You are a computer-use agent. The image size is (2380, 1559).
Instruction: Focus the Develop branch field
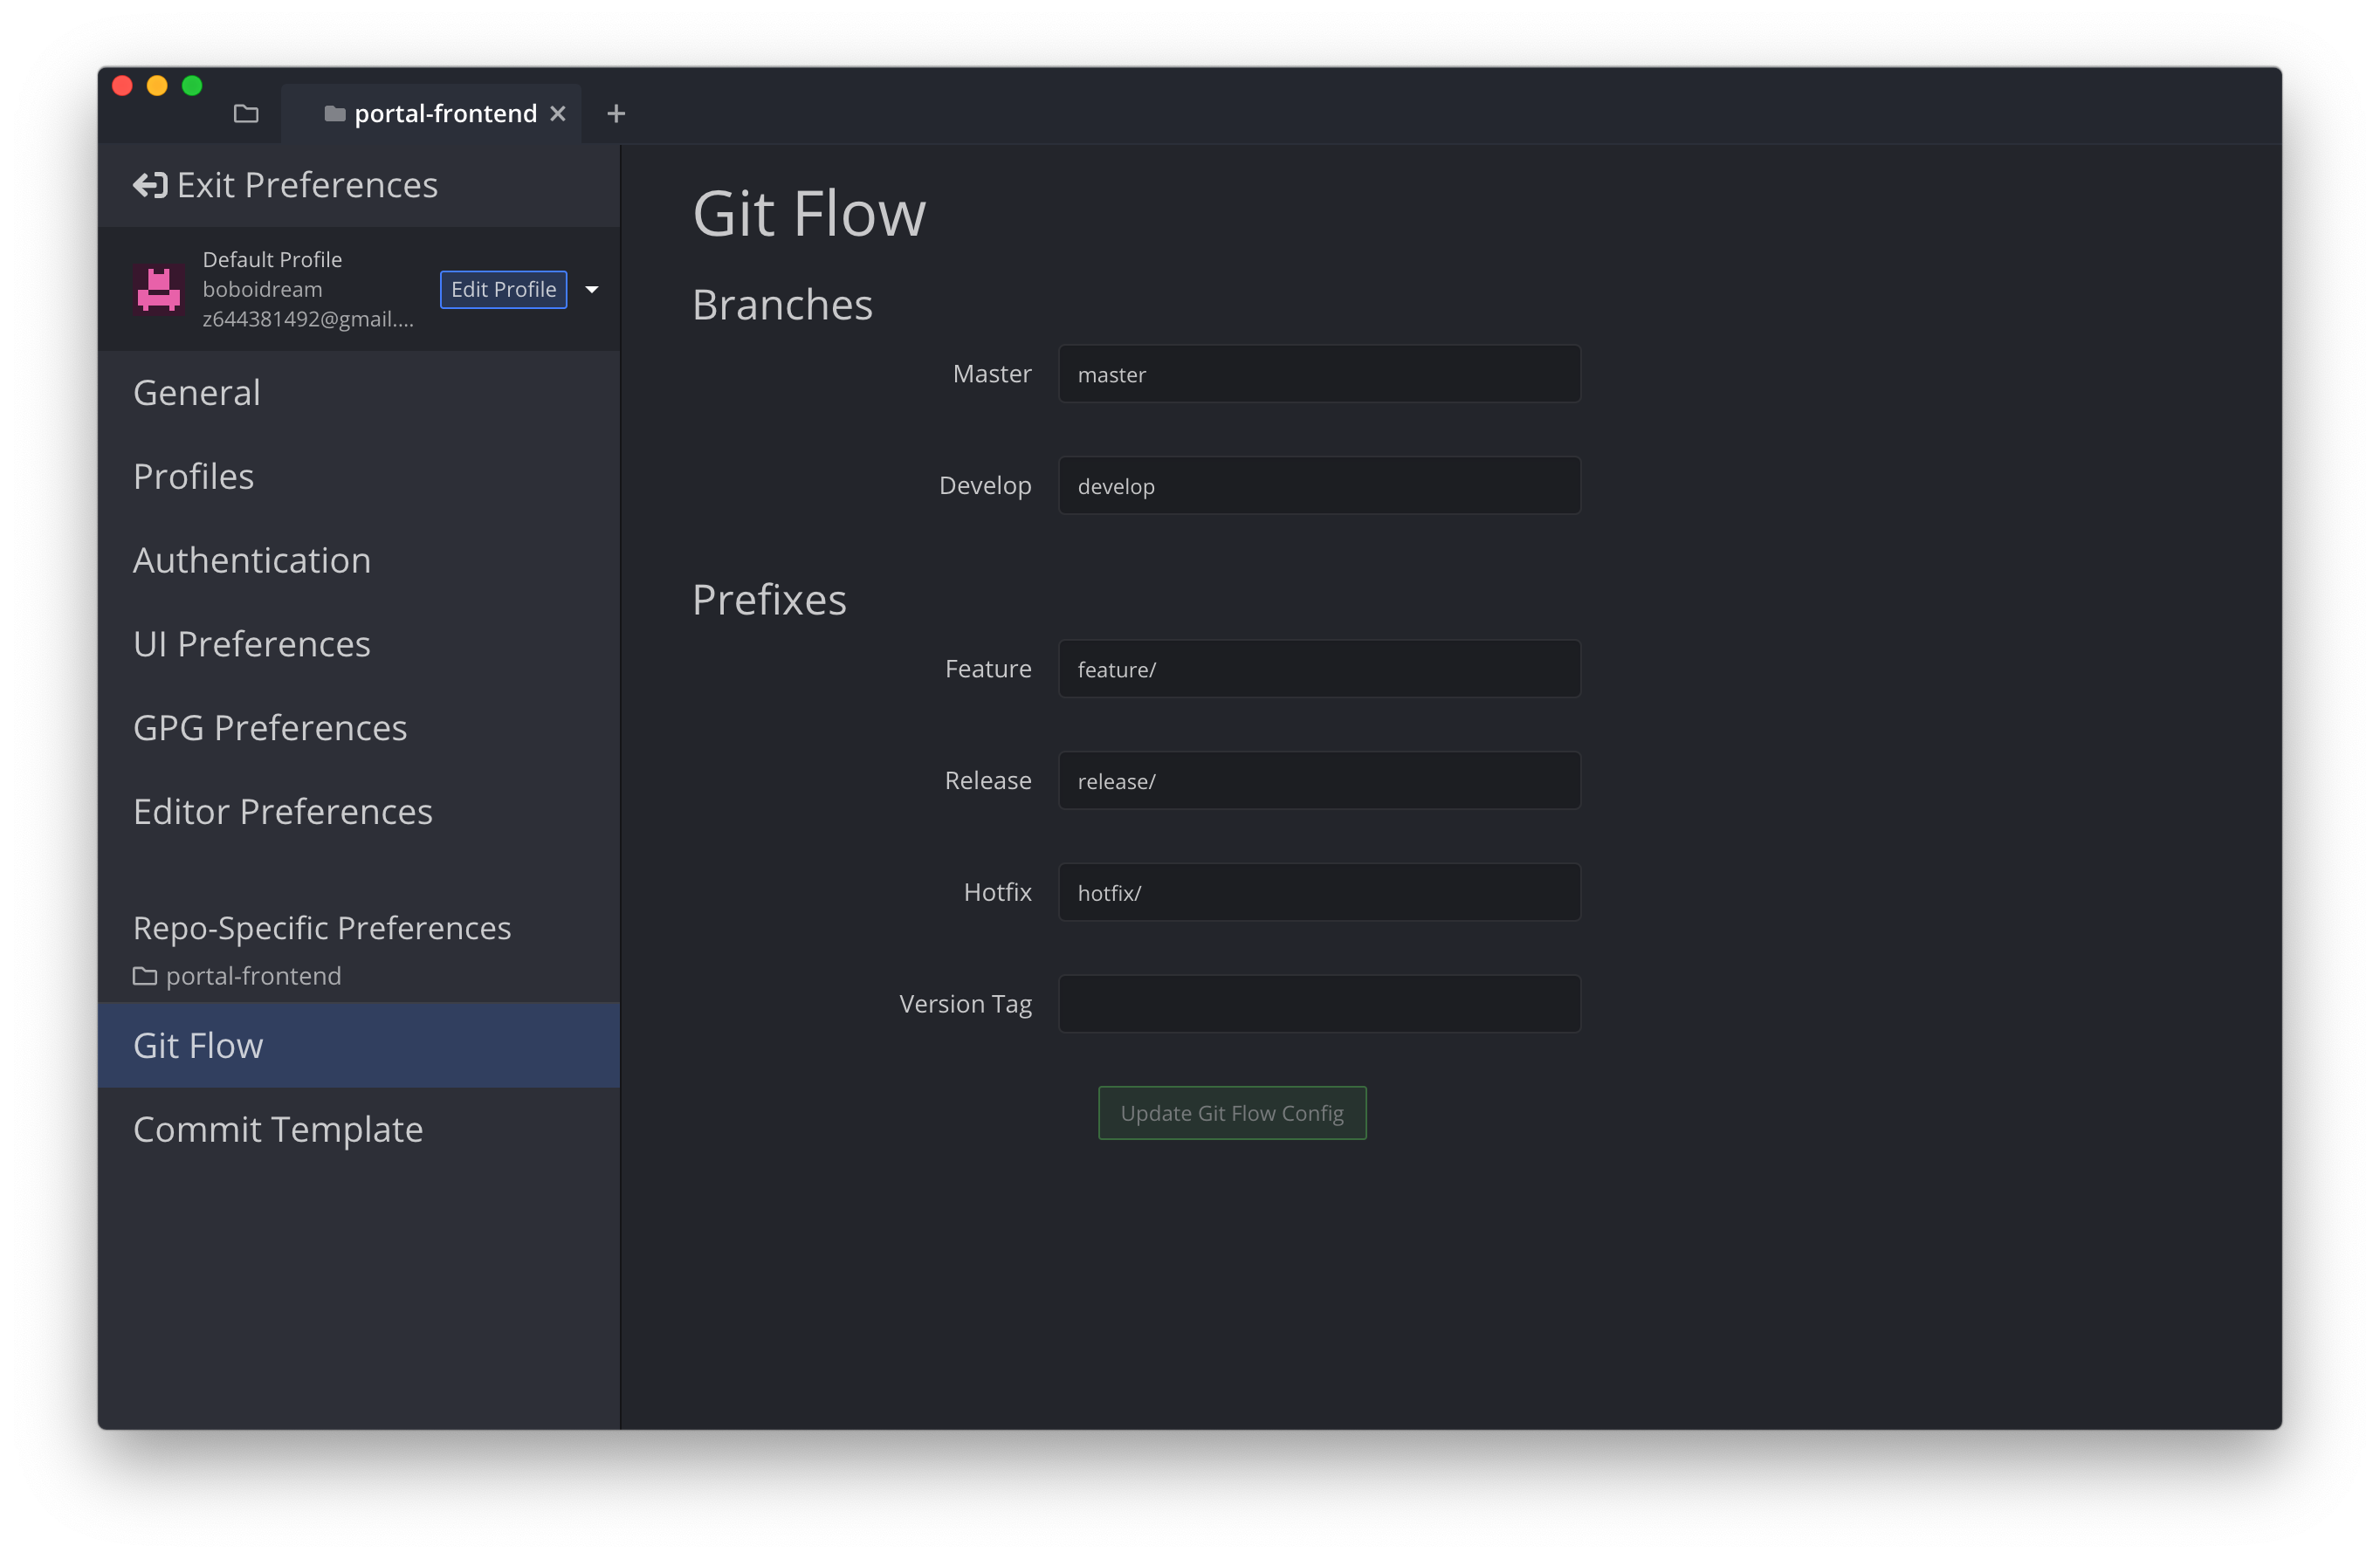(x=1318, y=486)
